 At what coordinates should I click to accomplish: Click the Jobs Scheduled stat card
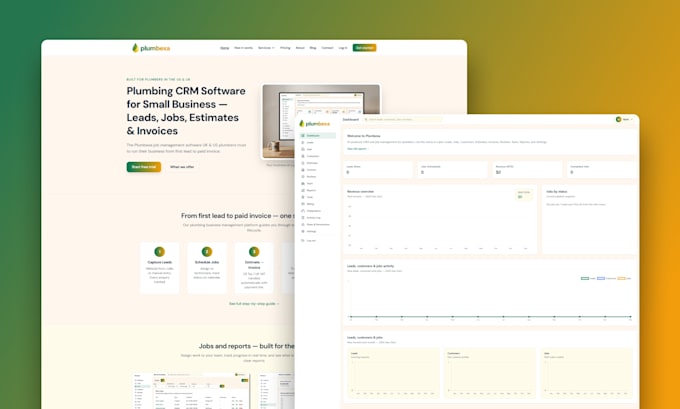point(453,170)
